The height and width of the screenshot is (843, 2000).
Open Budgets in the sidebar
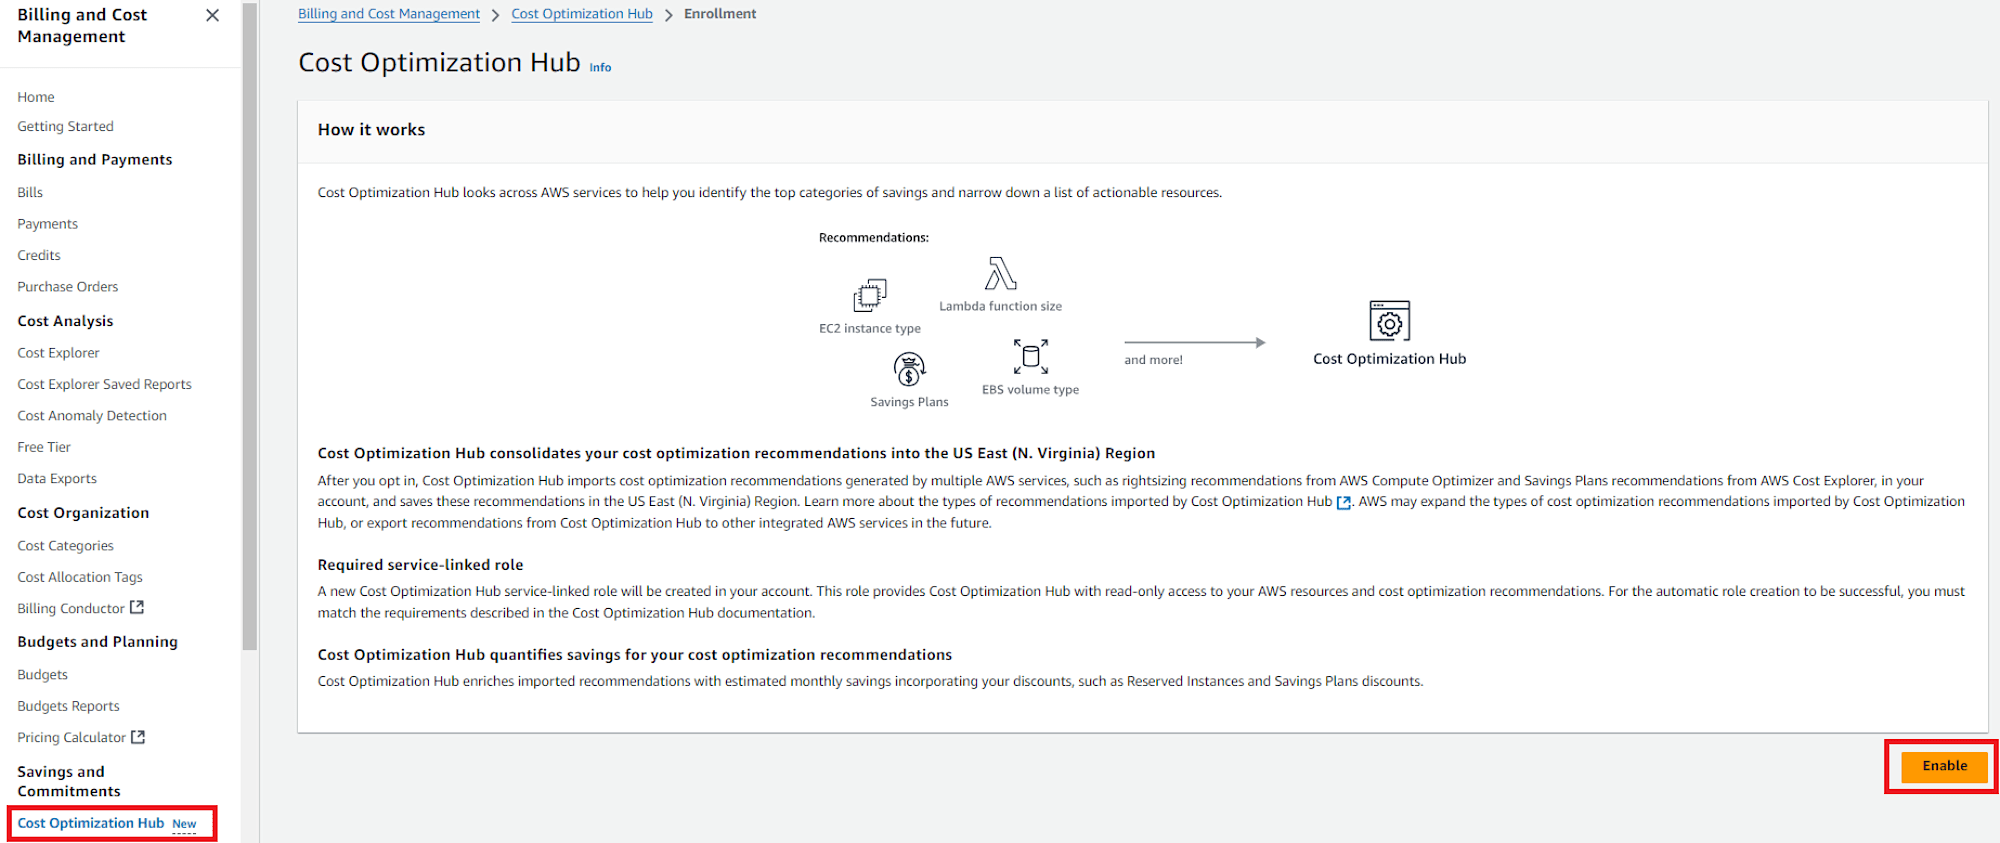click(42, 675)
